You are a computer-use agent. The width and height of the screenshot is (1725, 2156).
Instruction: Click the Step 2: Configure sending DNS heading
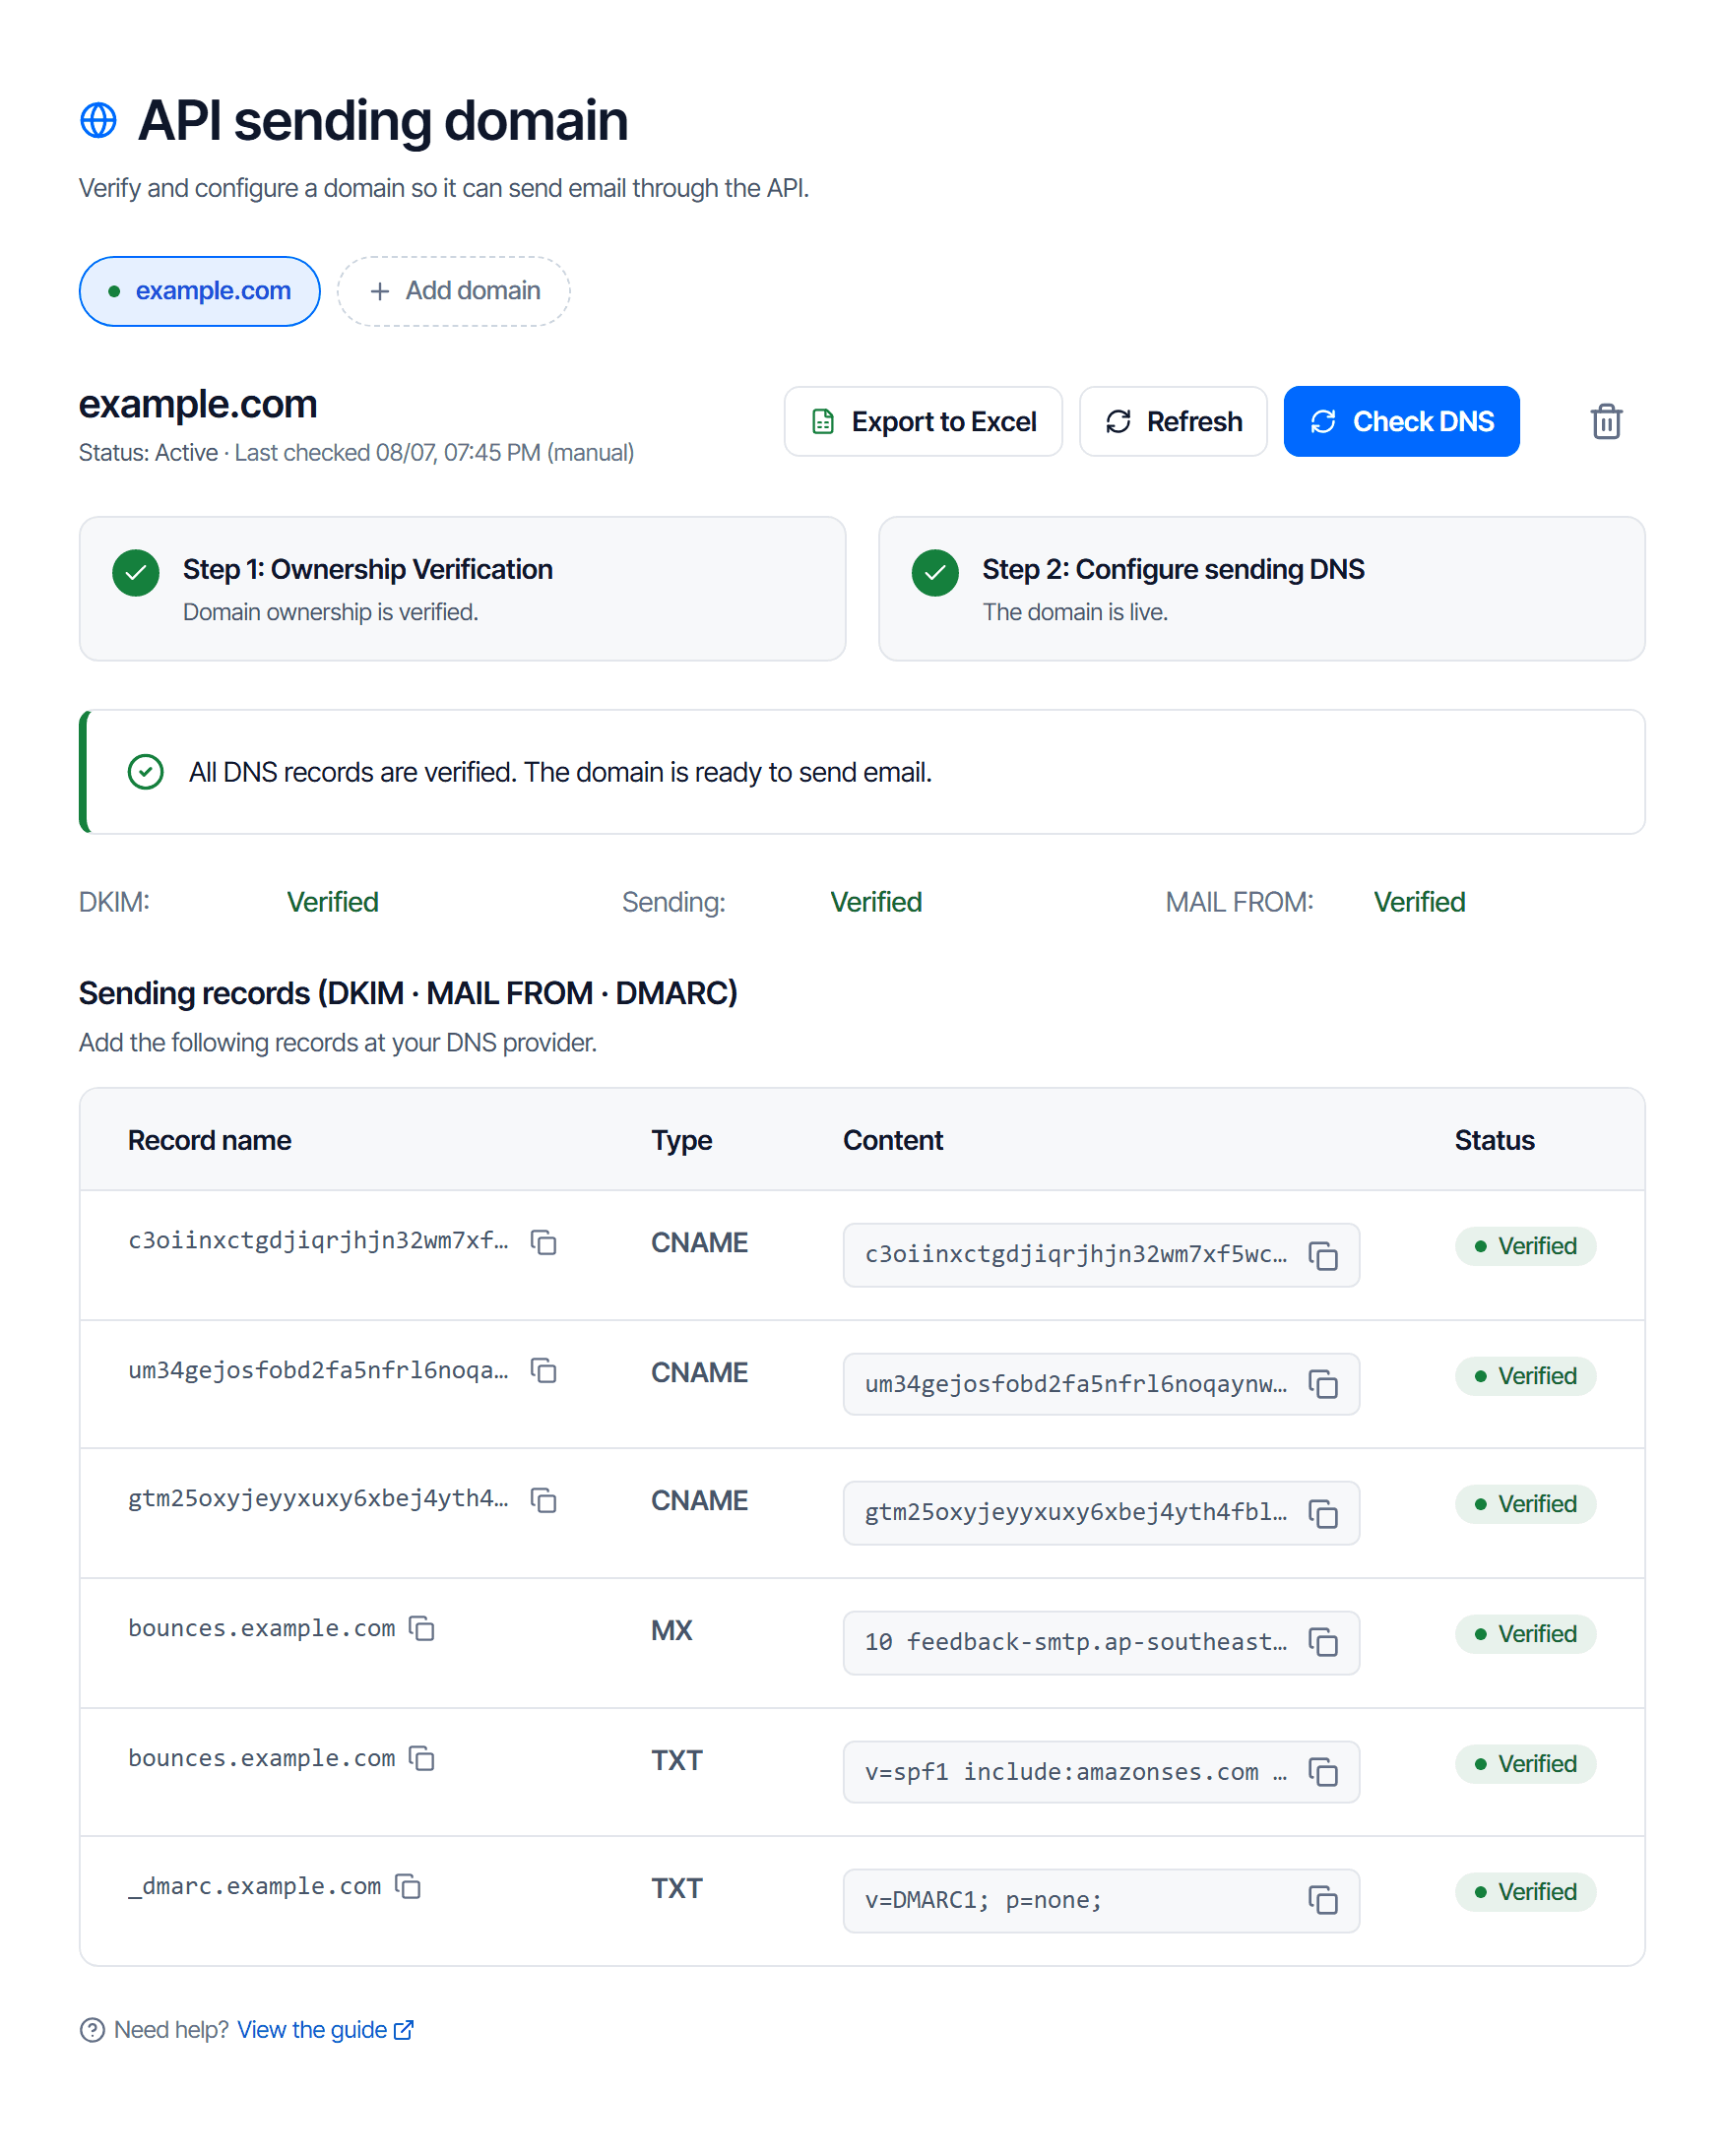click(1173, 569)
